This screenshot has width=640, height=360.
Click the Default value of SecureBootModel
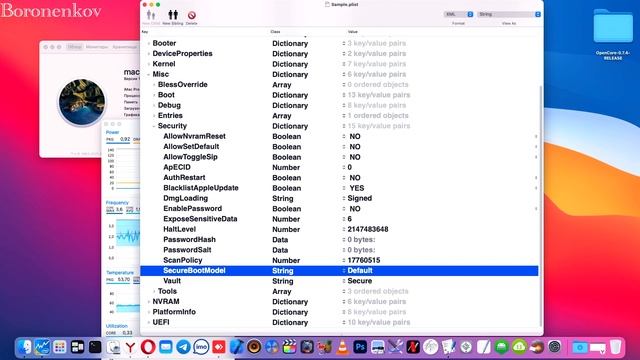[x=360, y=271]
